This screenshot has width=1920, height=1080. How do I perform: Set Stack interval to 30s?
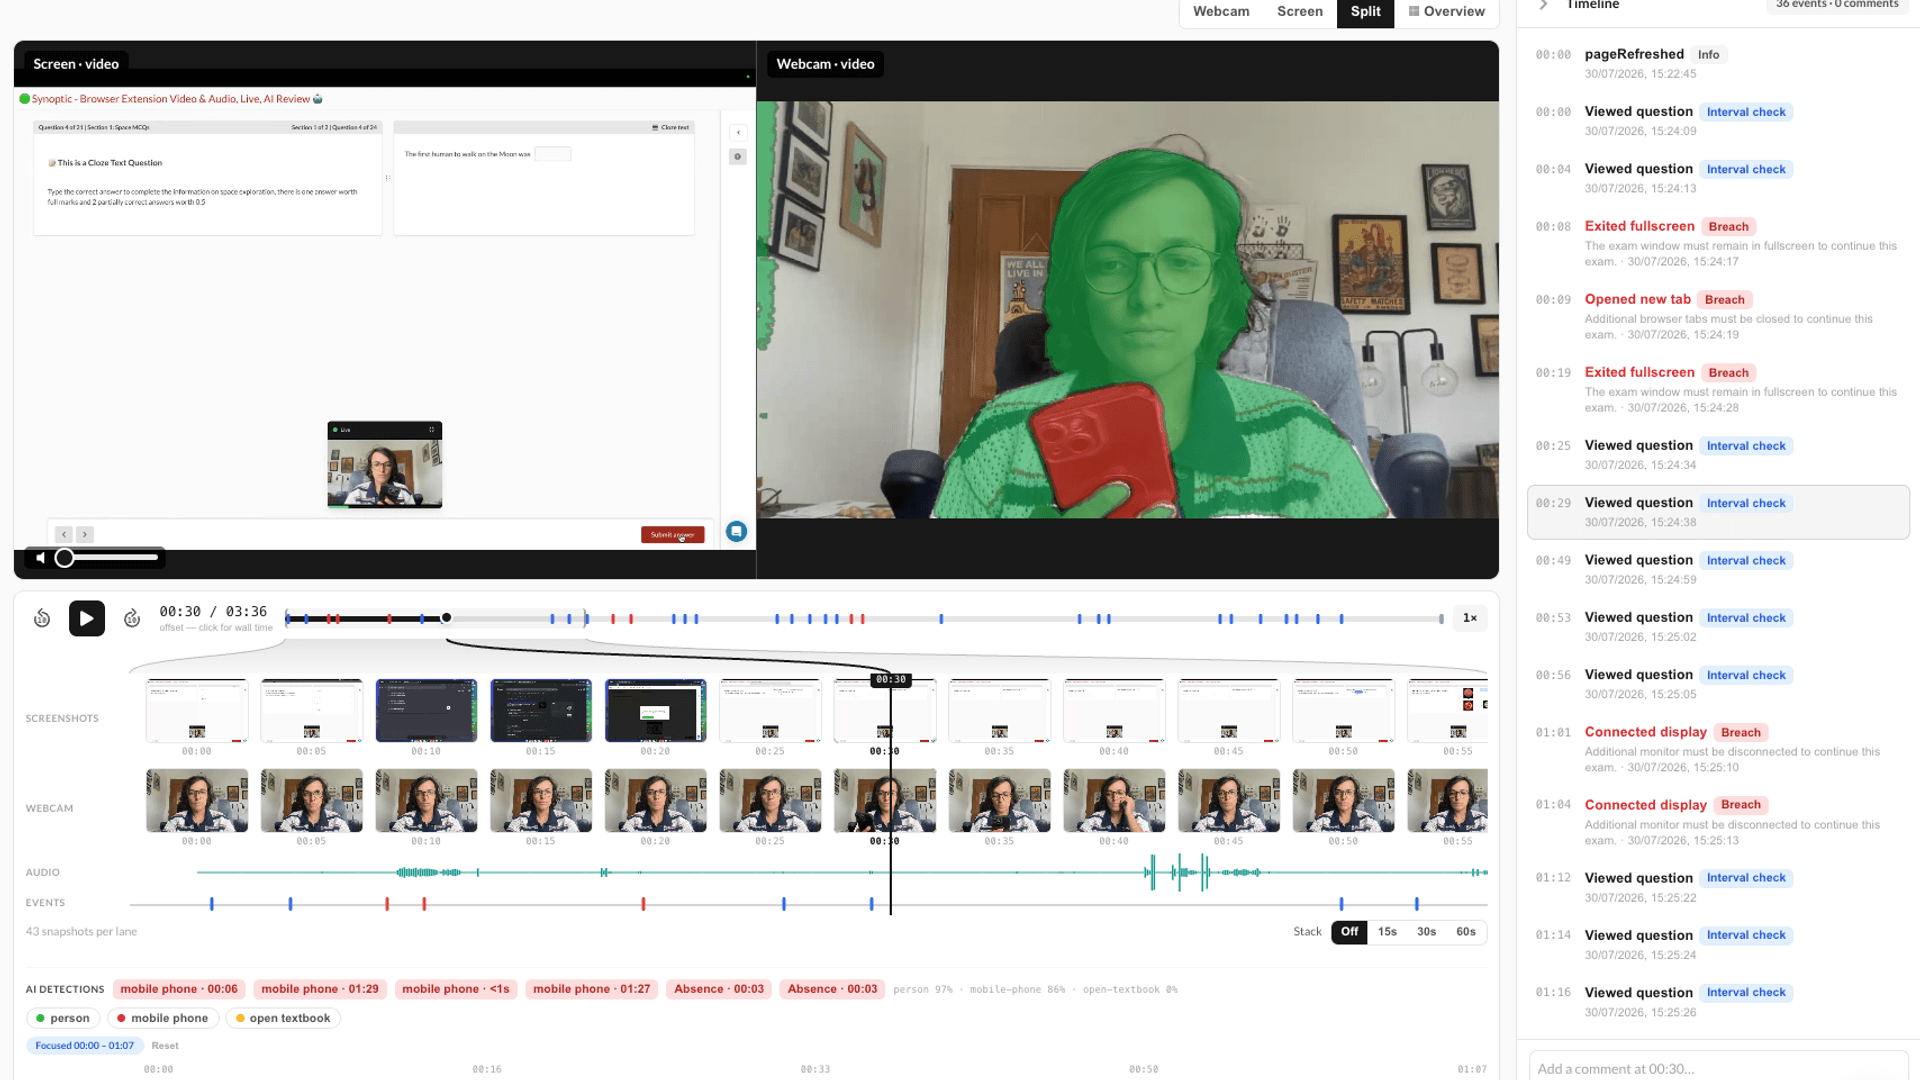[1426, 932]
